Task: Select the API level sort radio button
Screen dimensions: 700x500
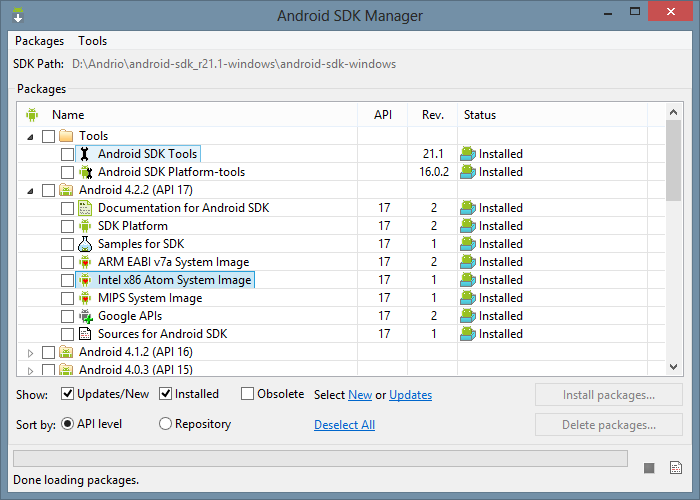Action: point(67,424)
